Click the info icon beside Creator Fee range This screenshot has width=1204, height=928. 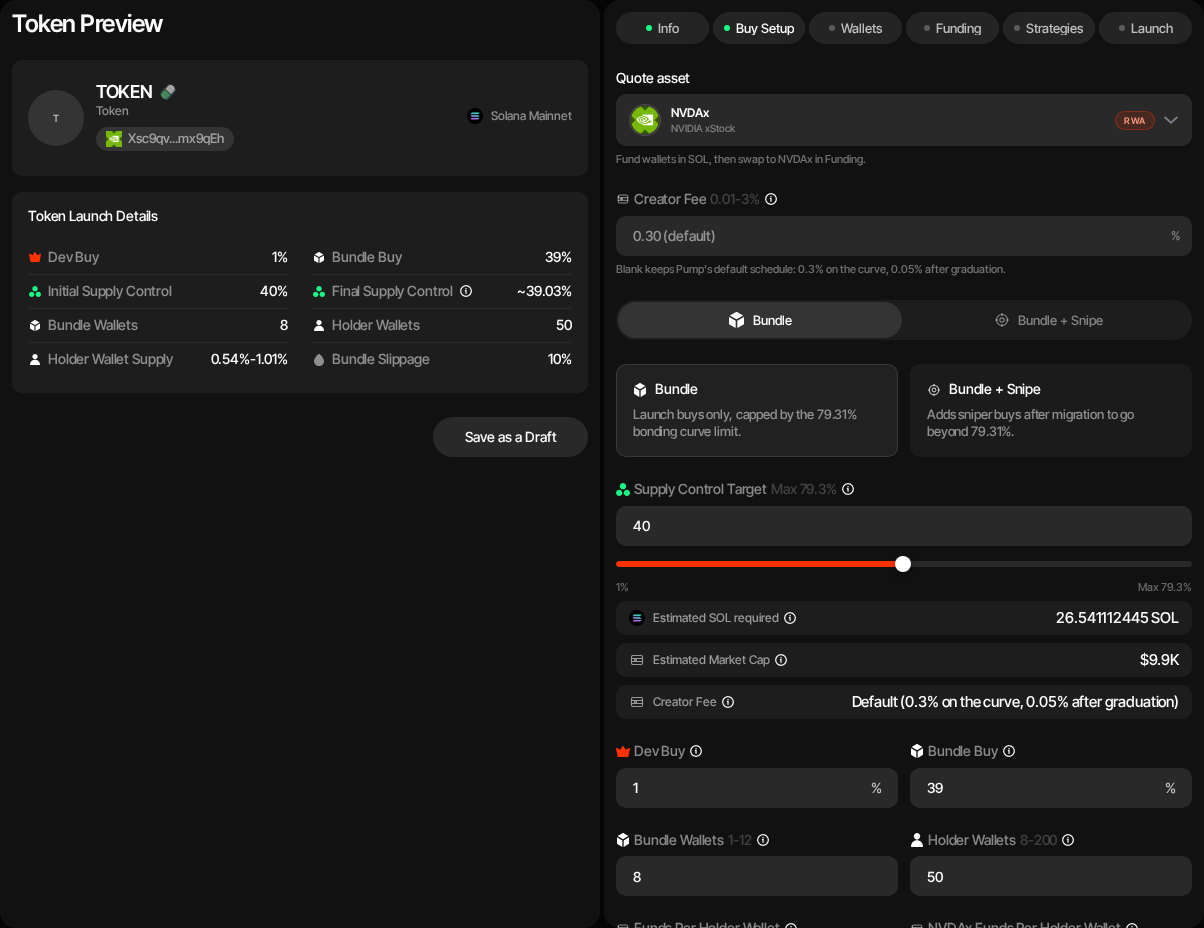[771, 199]
